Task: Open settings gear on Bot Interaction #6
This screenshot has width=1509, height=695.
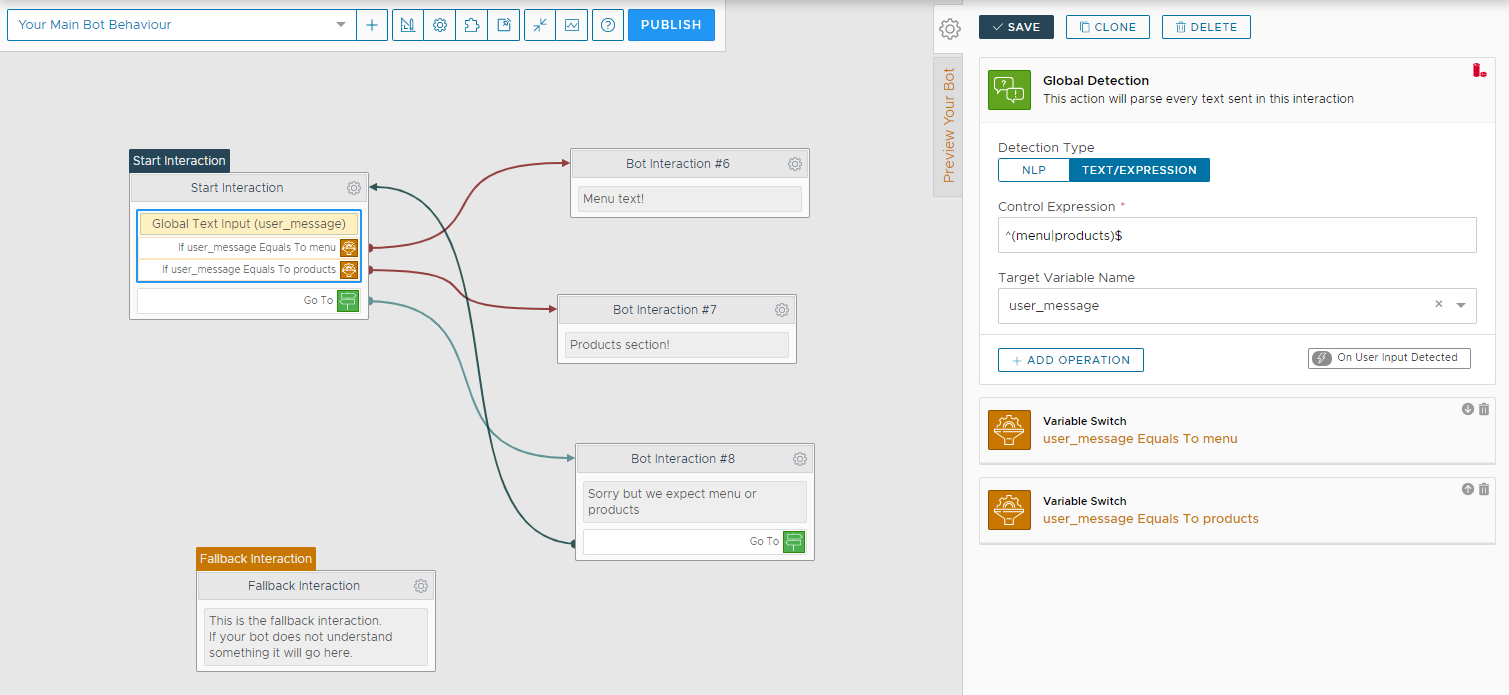Action: pos(795,164)
